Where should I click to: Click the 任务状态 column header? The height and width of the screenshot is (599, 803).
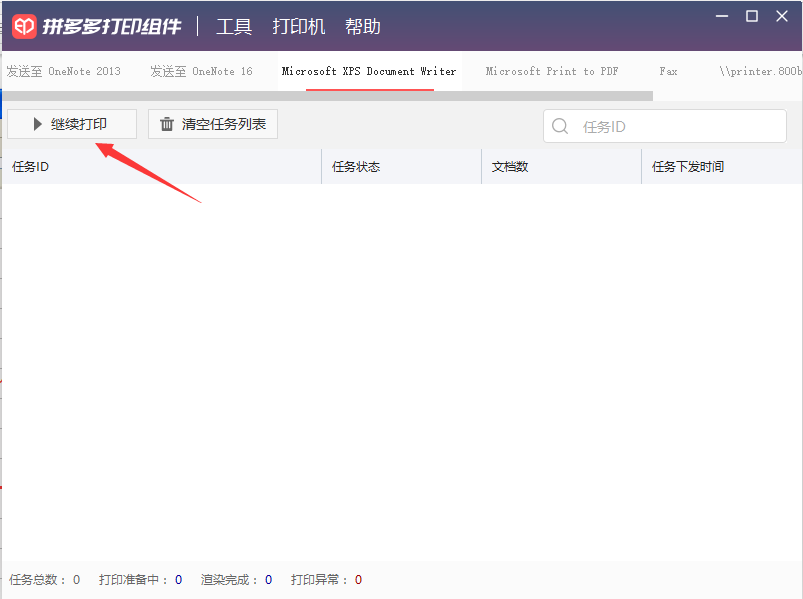402,166
